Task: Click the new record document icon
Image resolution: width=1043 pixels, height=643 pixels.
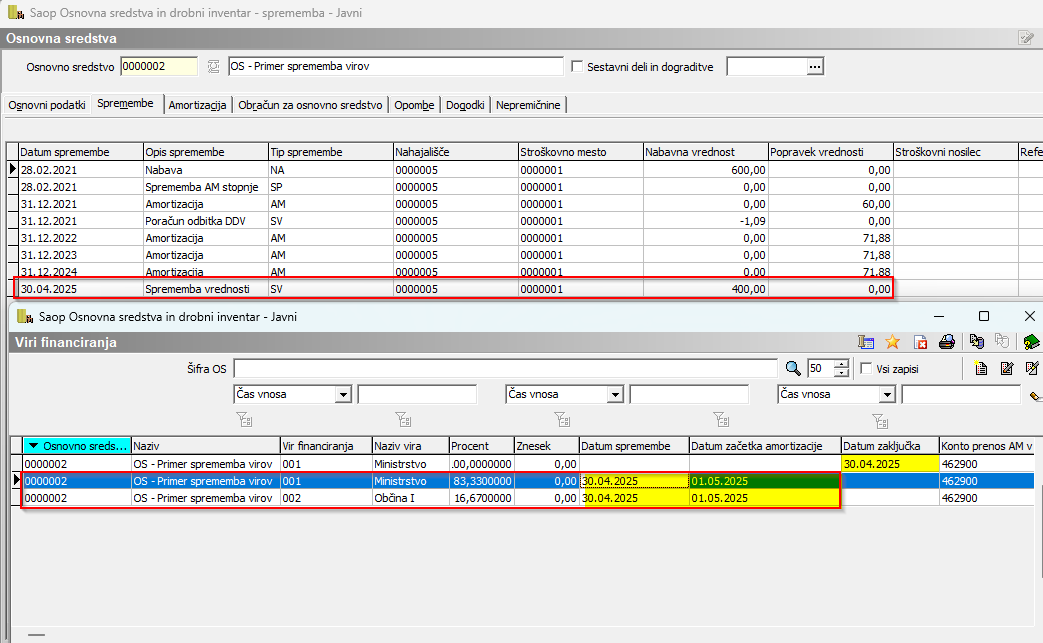Action: tap(981, 368)
